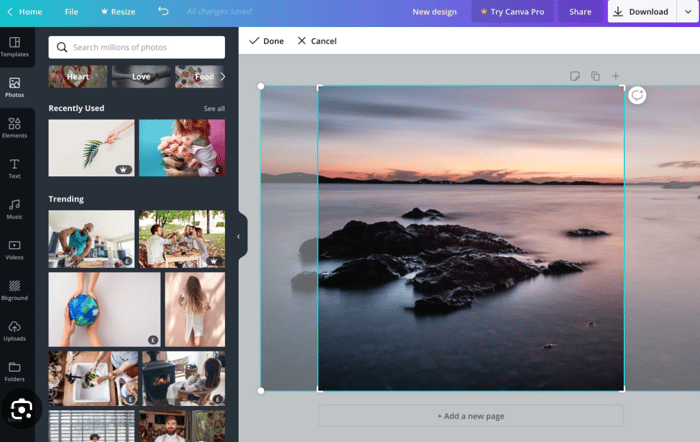Click the Share button
Screen dimensions: 700x442
pyautogui.click(x=580, y=12)
